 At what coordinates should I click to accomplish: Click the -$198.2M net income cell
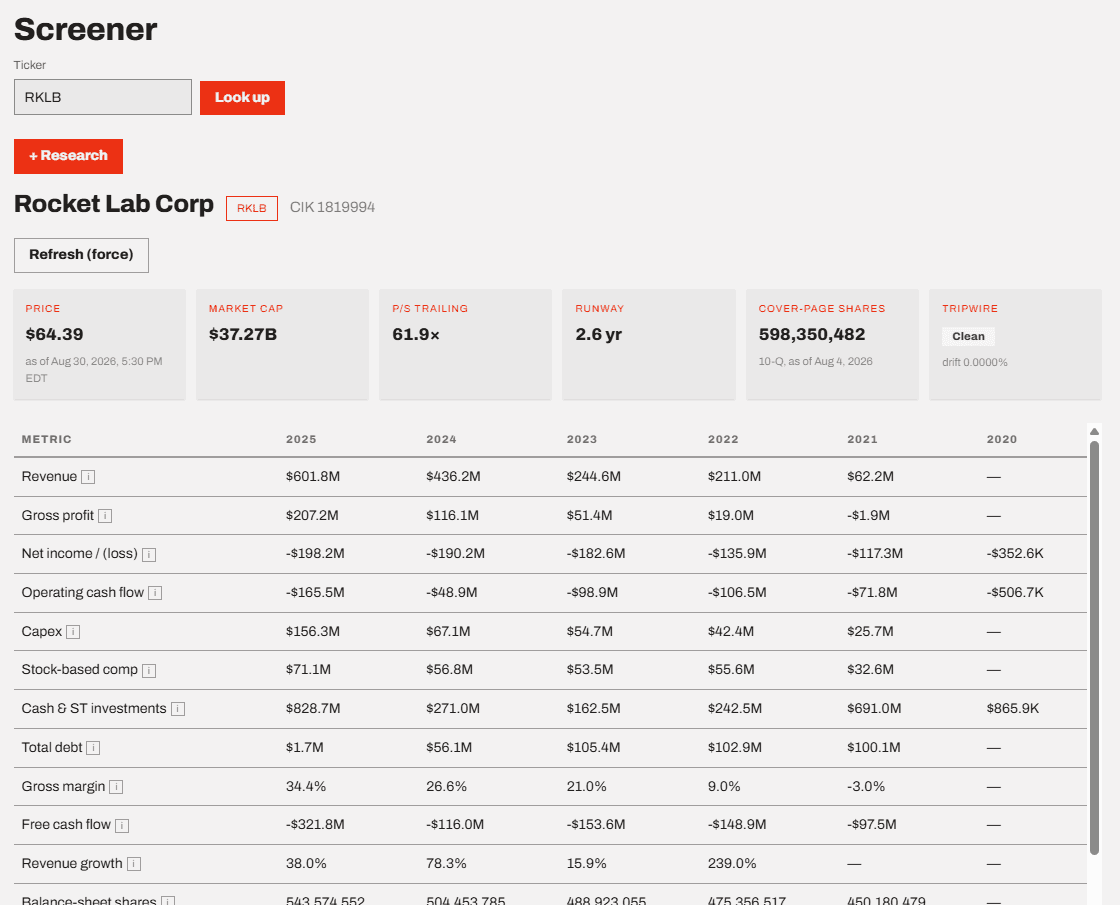315,554
